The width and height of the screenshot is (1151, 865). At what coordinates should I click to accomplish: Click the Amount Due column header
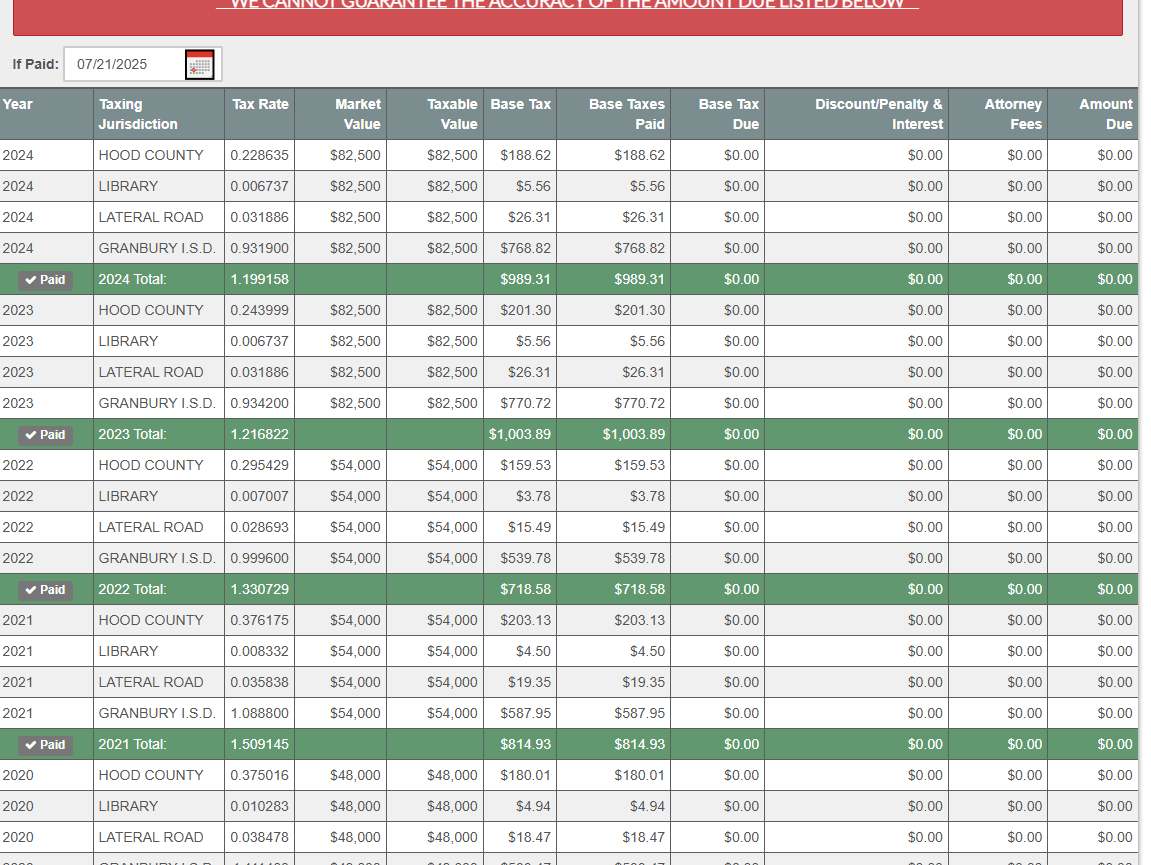(1105, 114)
